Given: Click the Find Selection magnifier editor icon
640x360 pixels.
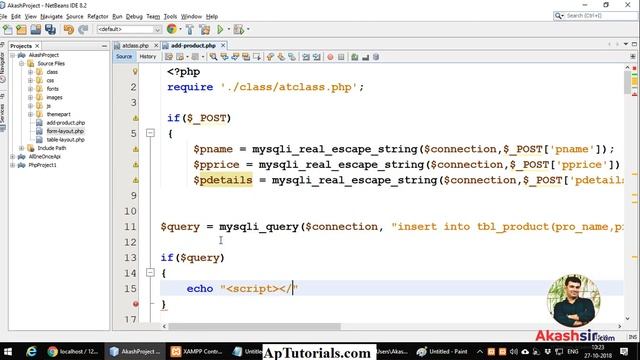Looking at the screenshot, I should [x=213, y=57].
